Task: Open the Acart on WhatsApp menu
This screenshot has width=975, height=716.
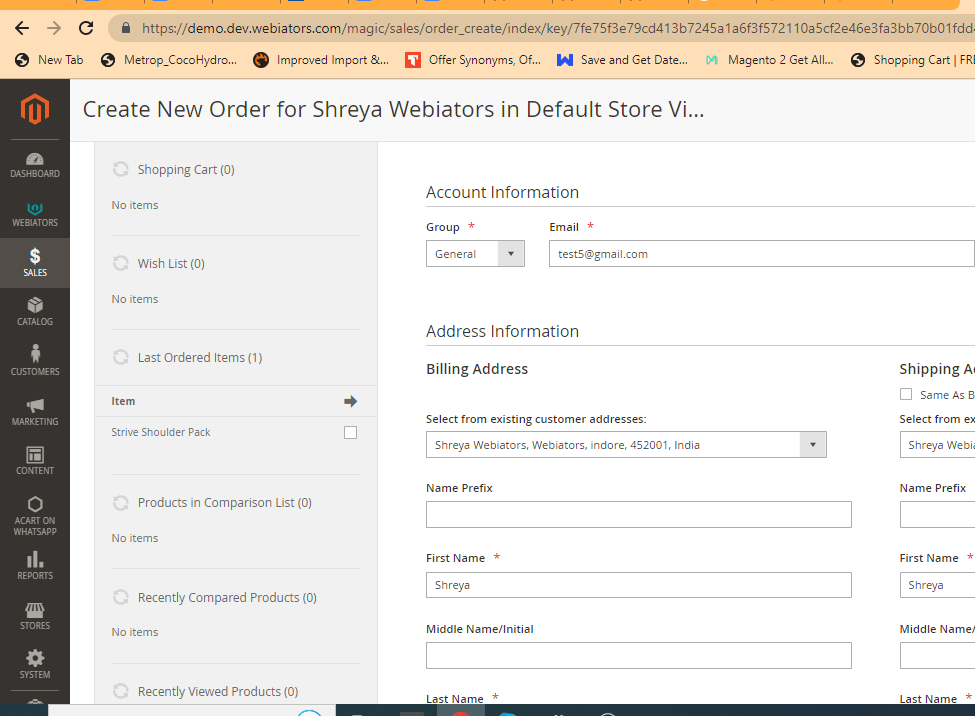Action: 35,515
